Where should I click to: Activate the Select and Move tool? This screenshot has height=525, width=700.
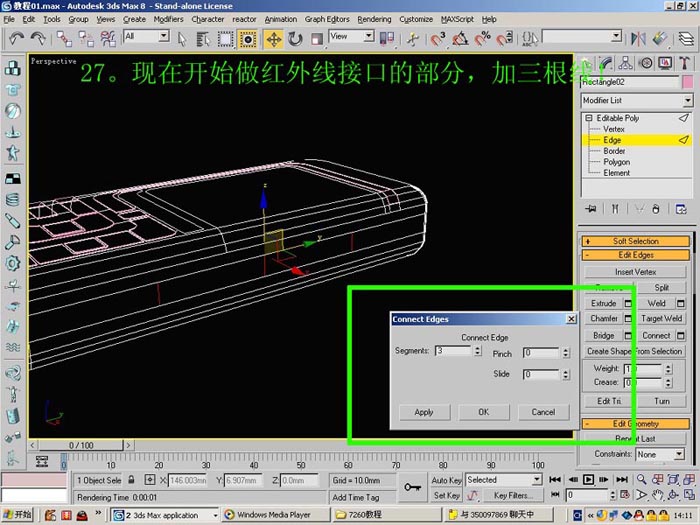click(x=273, y=39)
